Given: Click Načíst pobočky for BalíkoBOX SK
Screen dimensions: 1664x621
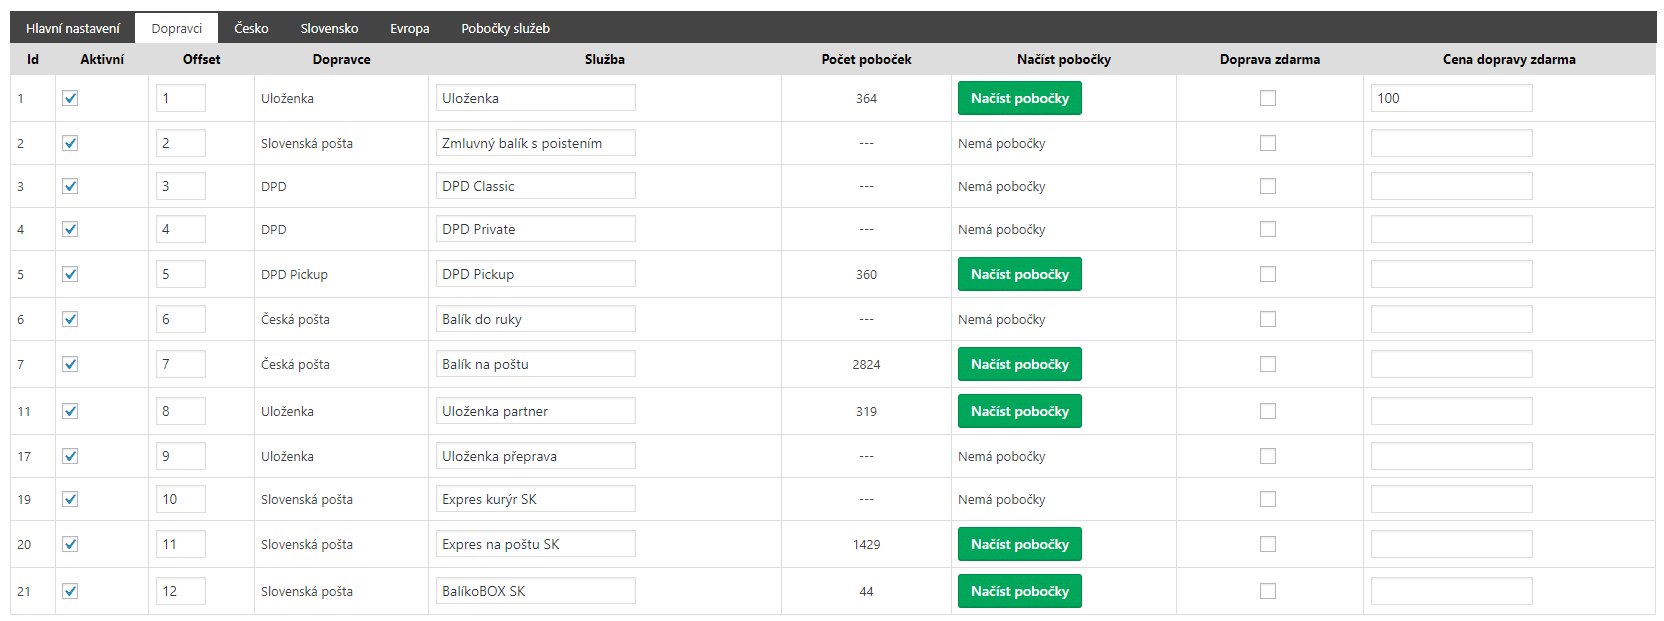Looking at the screenshot, I should 1020,591.
